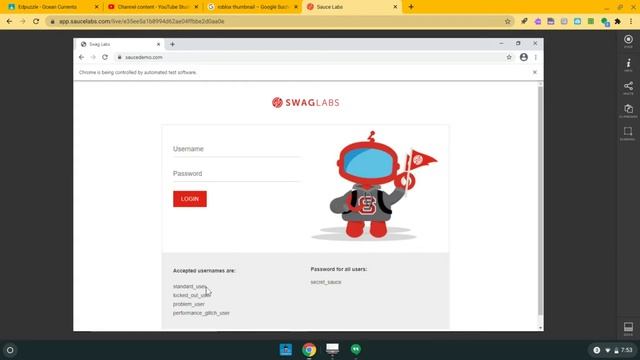
Task: Open the Extensions puzzle-piece menu
Action: (618, 21)
